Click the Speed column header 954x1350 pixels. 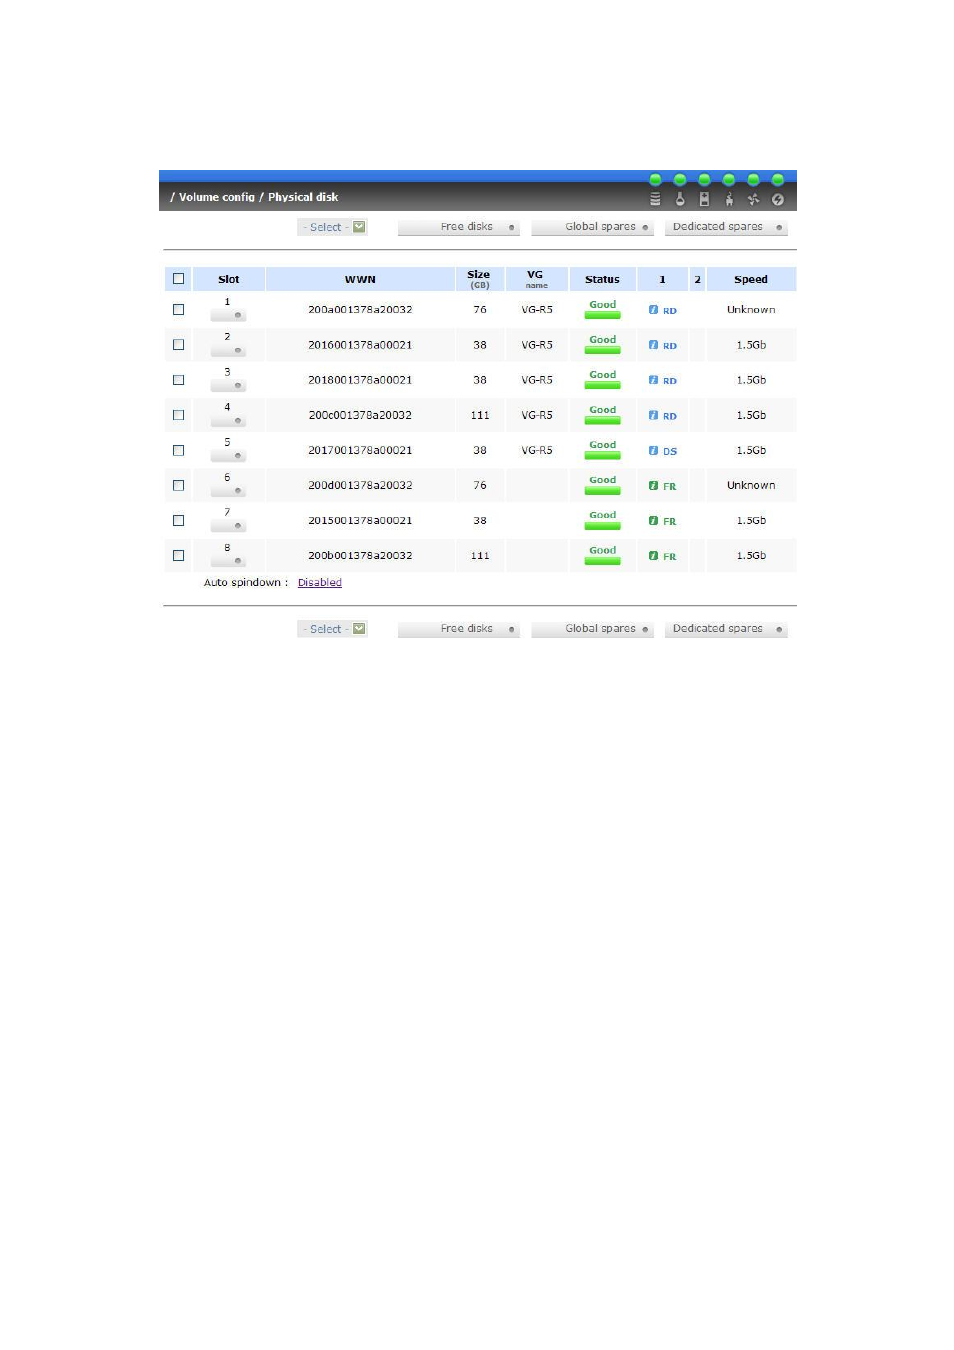click(x=751, y=280)
